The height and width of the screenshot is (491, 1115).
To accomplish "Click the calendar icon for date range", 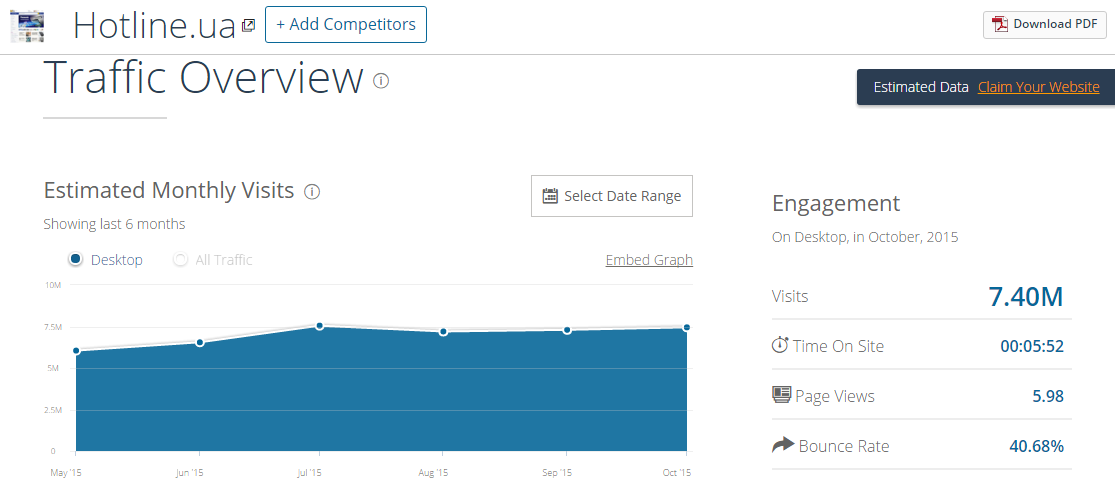I will pos(550,196).
